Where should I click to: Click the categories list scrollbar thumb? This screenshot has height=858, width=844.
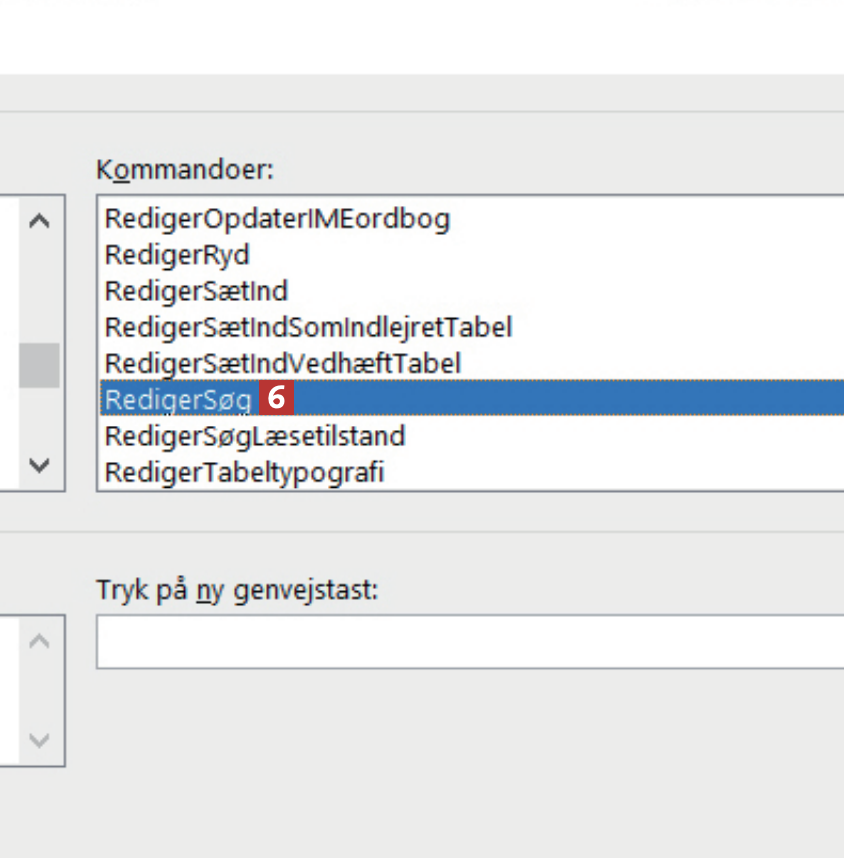[x=40, y=365]
